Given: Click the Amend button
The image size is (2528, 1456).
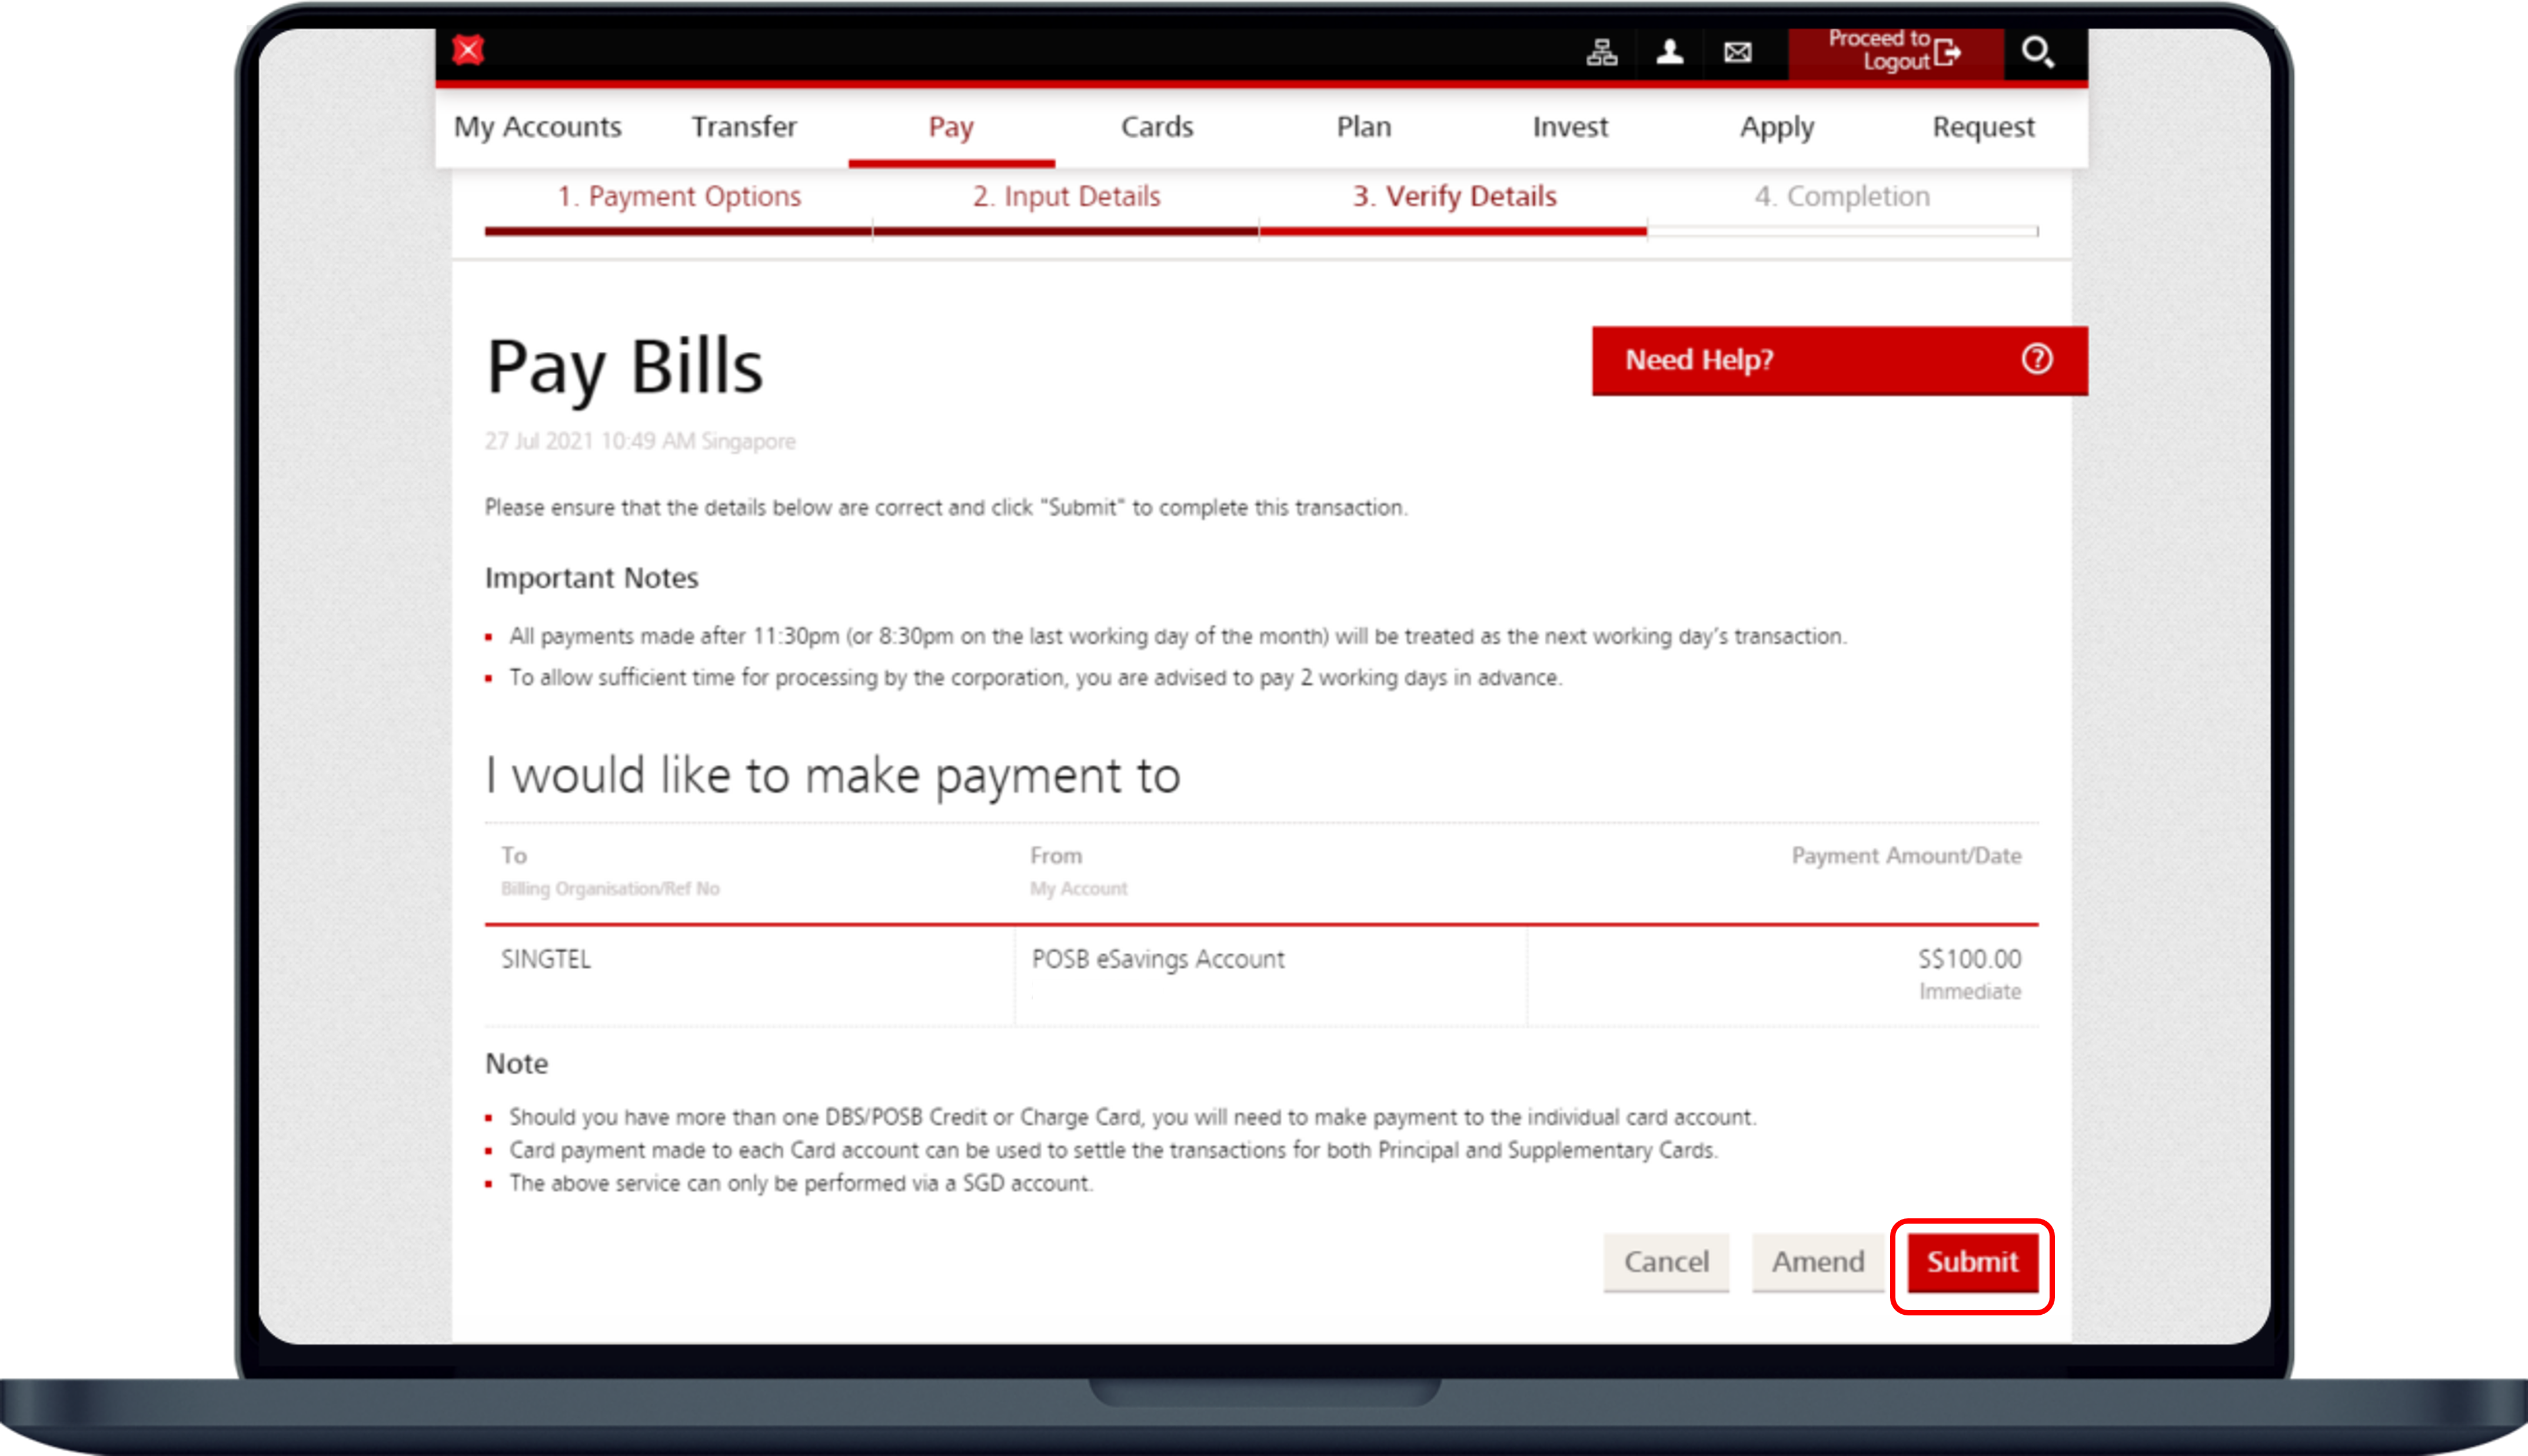Looking at the screenshot, I should [x=1817, y=1262].
